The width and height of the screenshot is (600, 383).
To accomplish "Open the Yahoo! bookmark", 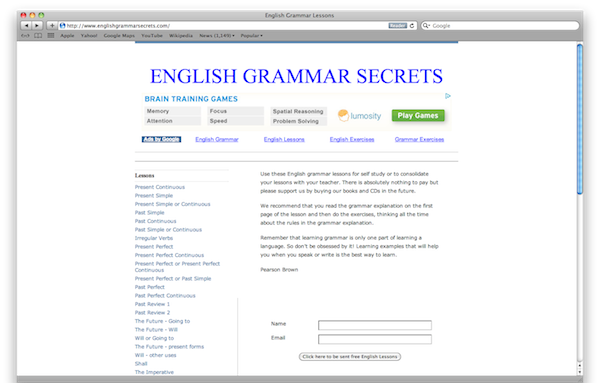I will (x=89, y=36).
